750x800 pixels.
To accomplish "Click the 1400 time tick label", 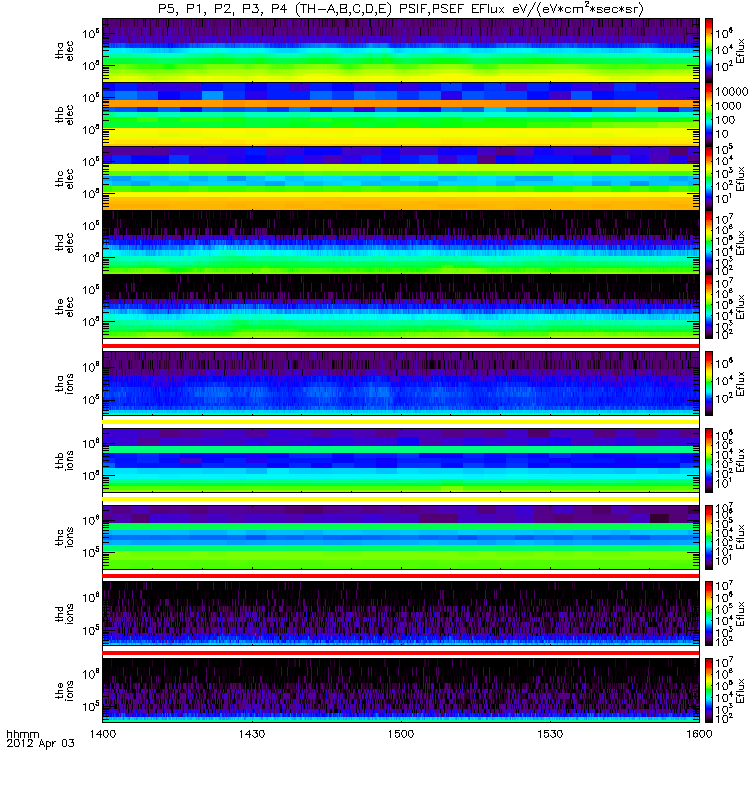I will (x=103, y=734).
